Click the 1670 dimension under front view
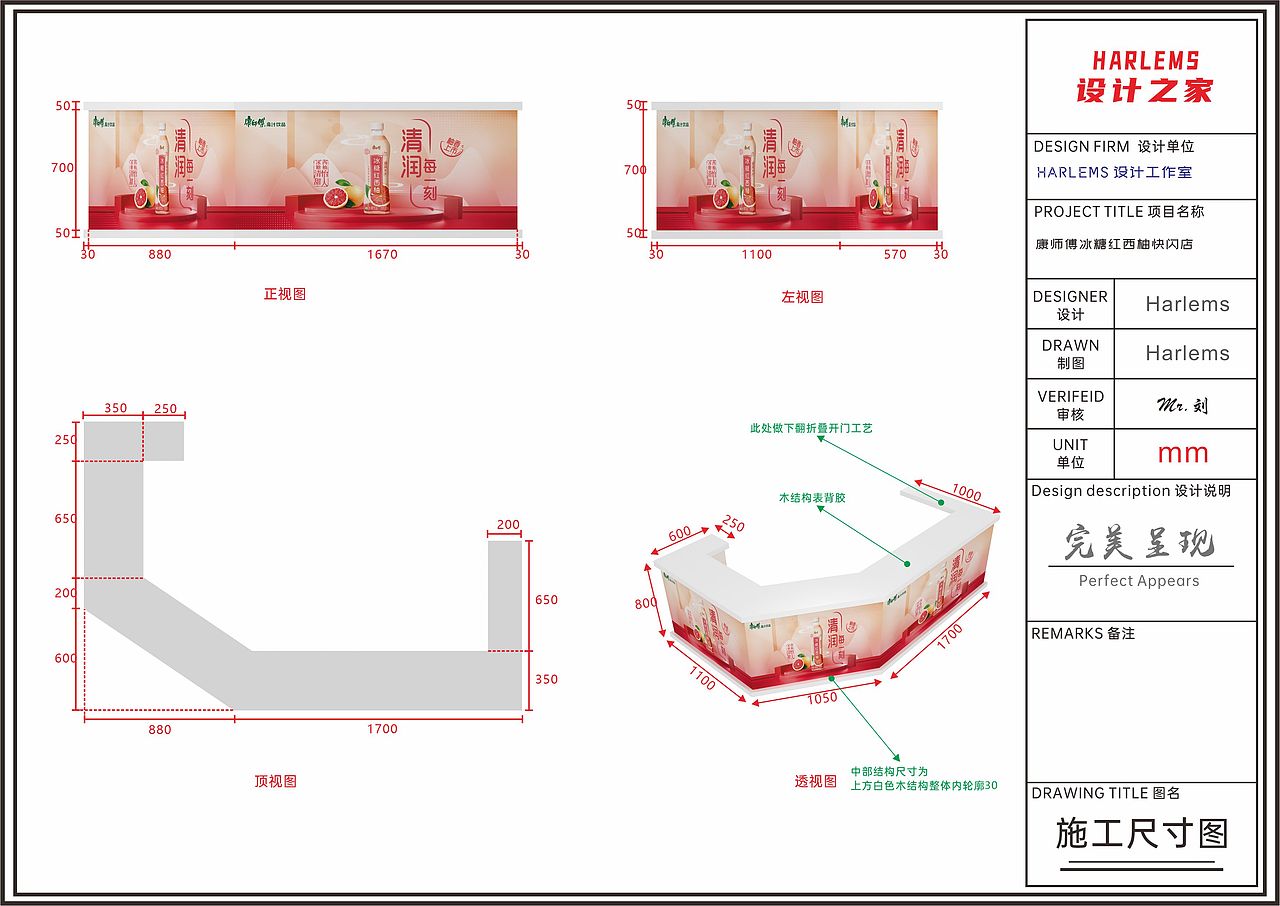 pos(382,254)
